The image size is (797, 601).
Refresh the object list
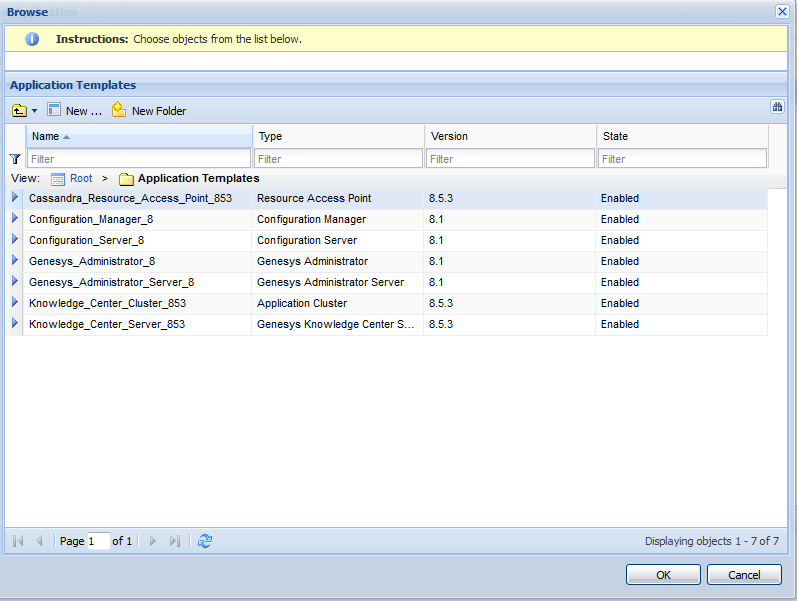tap(205, 540)
